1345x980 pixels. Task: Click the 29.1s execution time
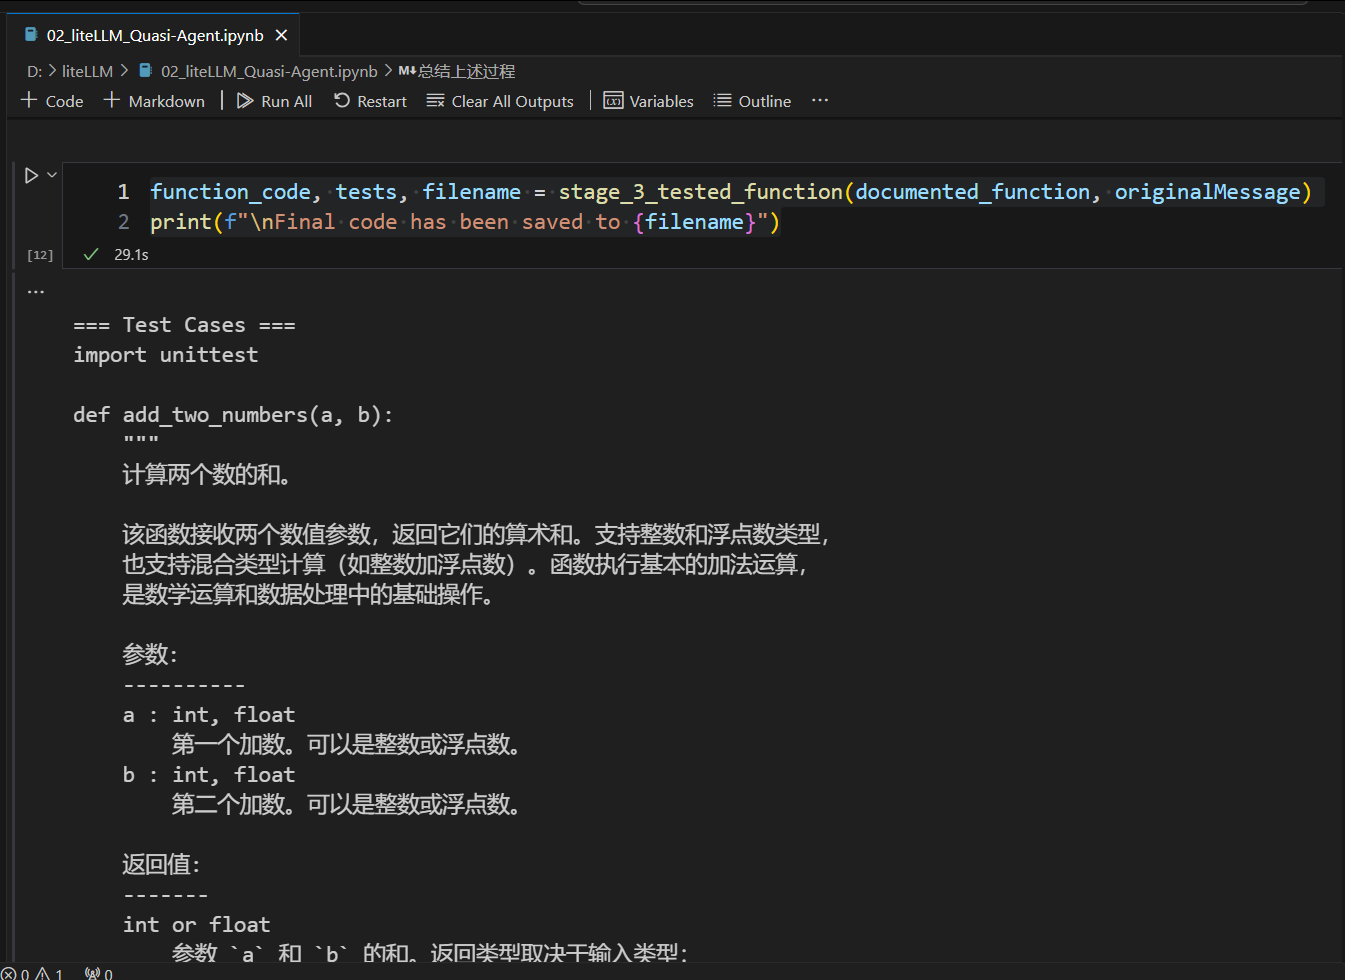131,255
